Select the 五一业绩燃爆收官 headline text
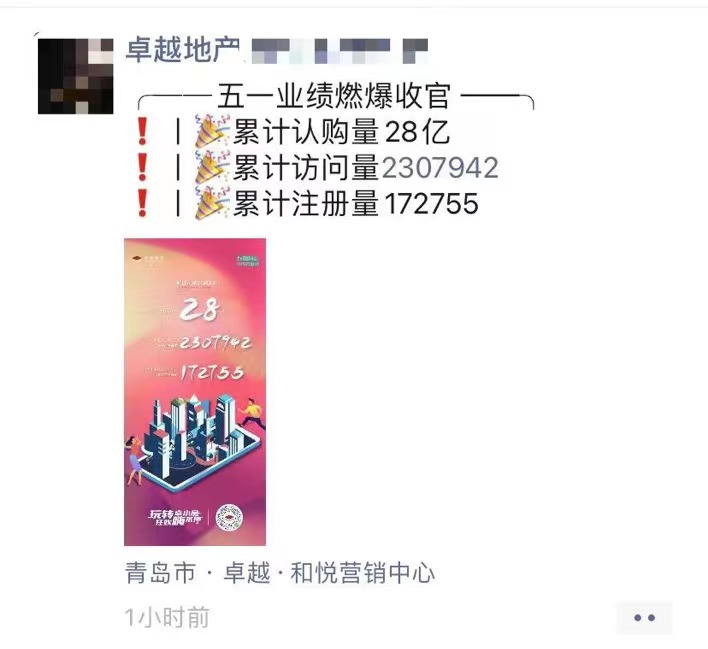This screenshot has height=649, width=708. 334,96
